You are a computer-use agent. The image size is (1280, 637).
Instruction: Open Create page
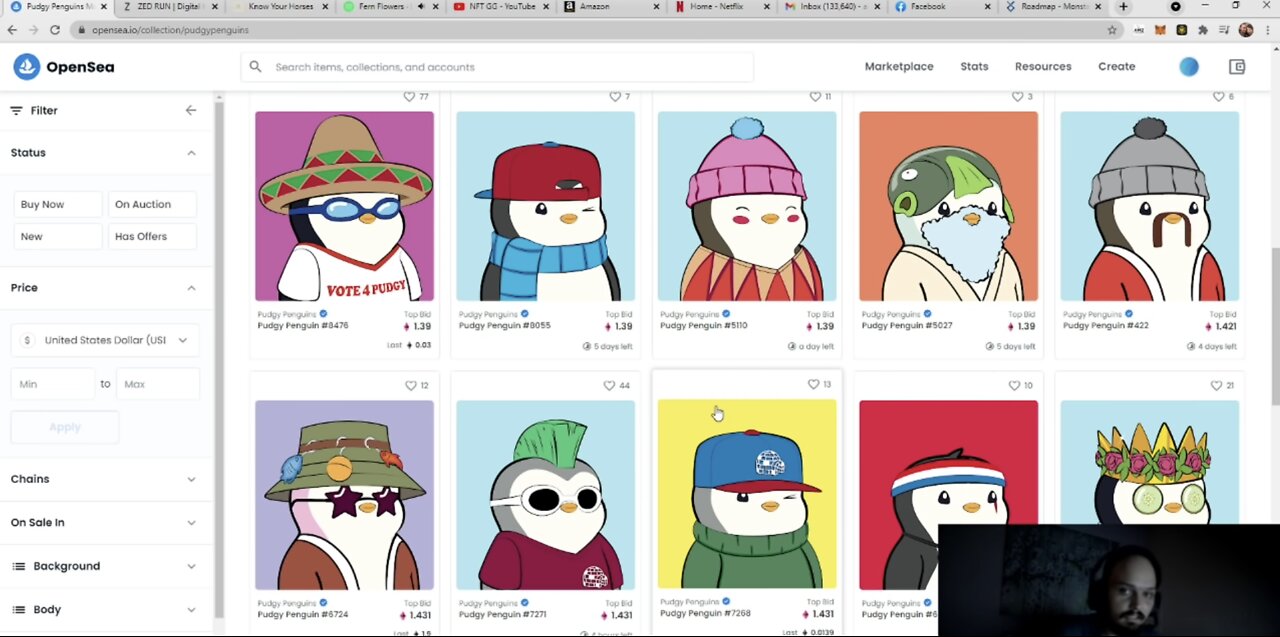click(x=1117, y=67)
